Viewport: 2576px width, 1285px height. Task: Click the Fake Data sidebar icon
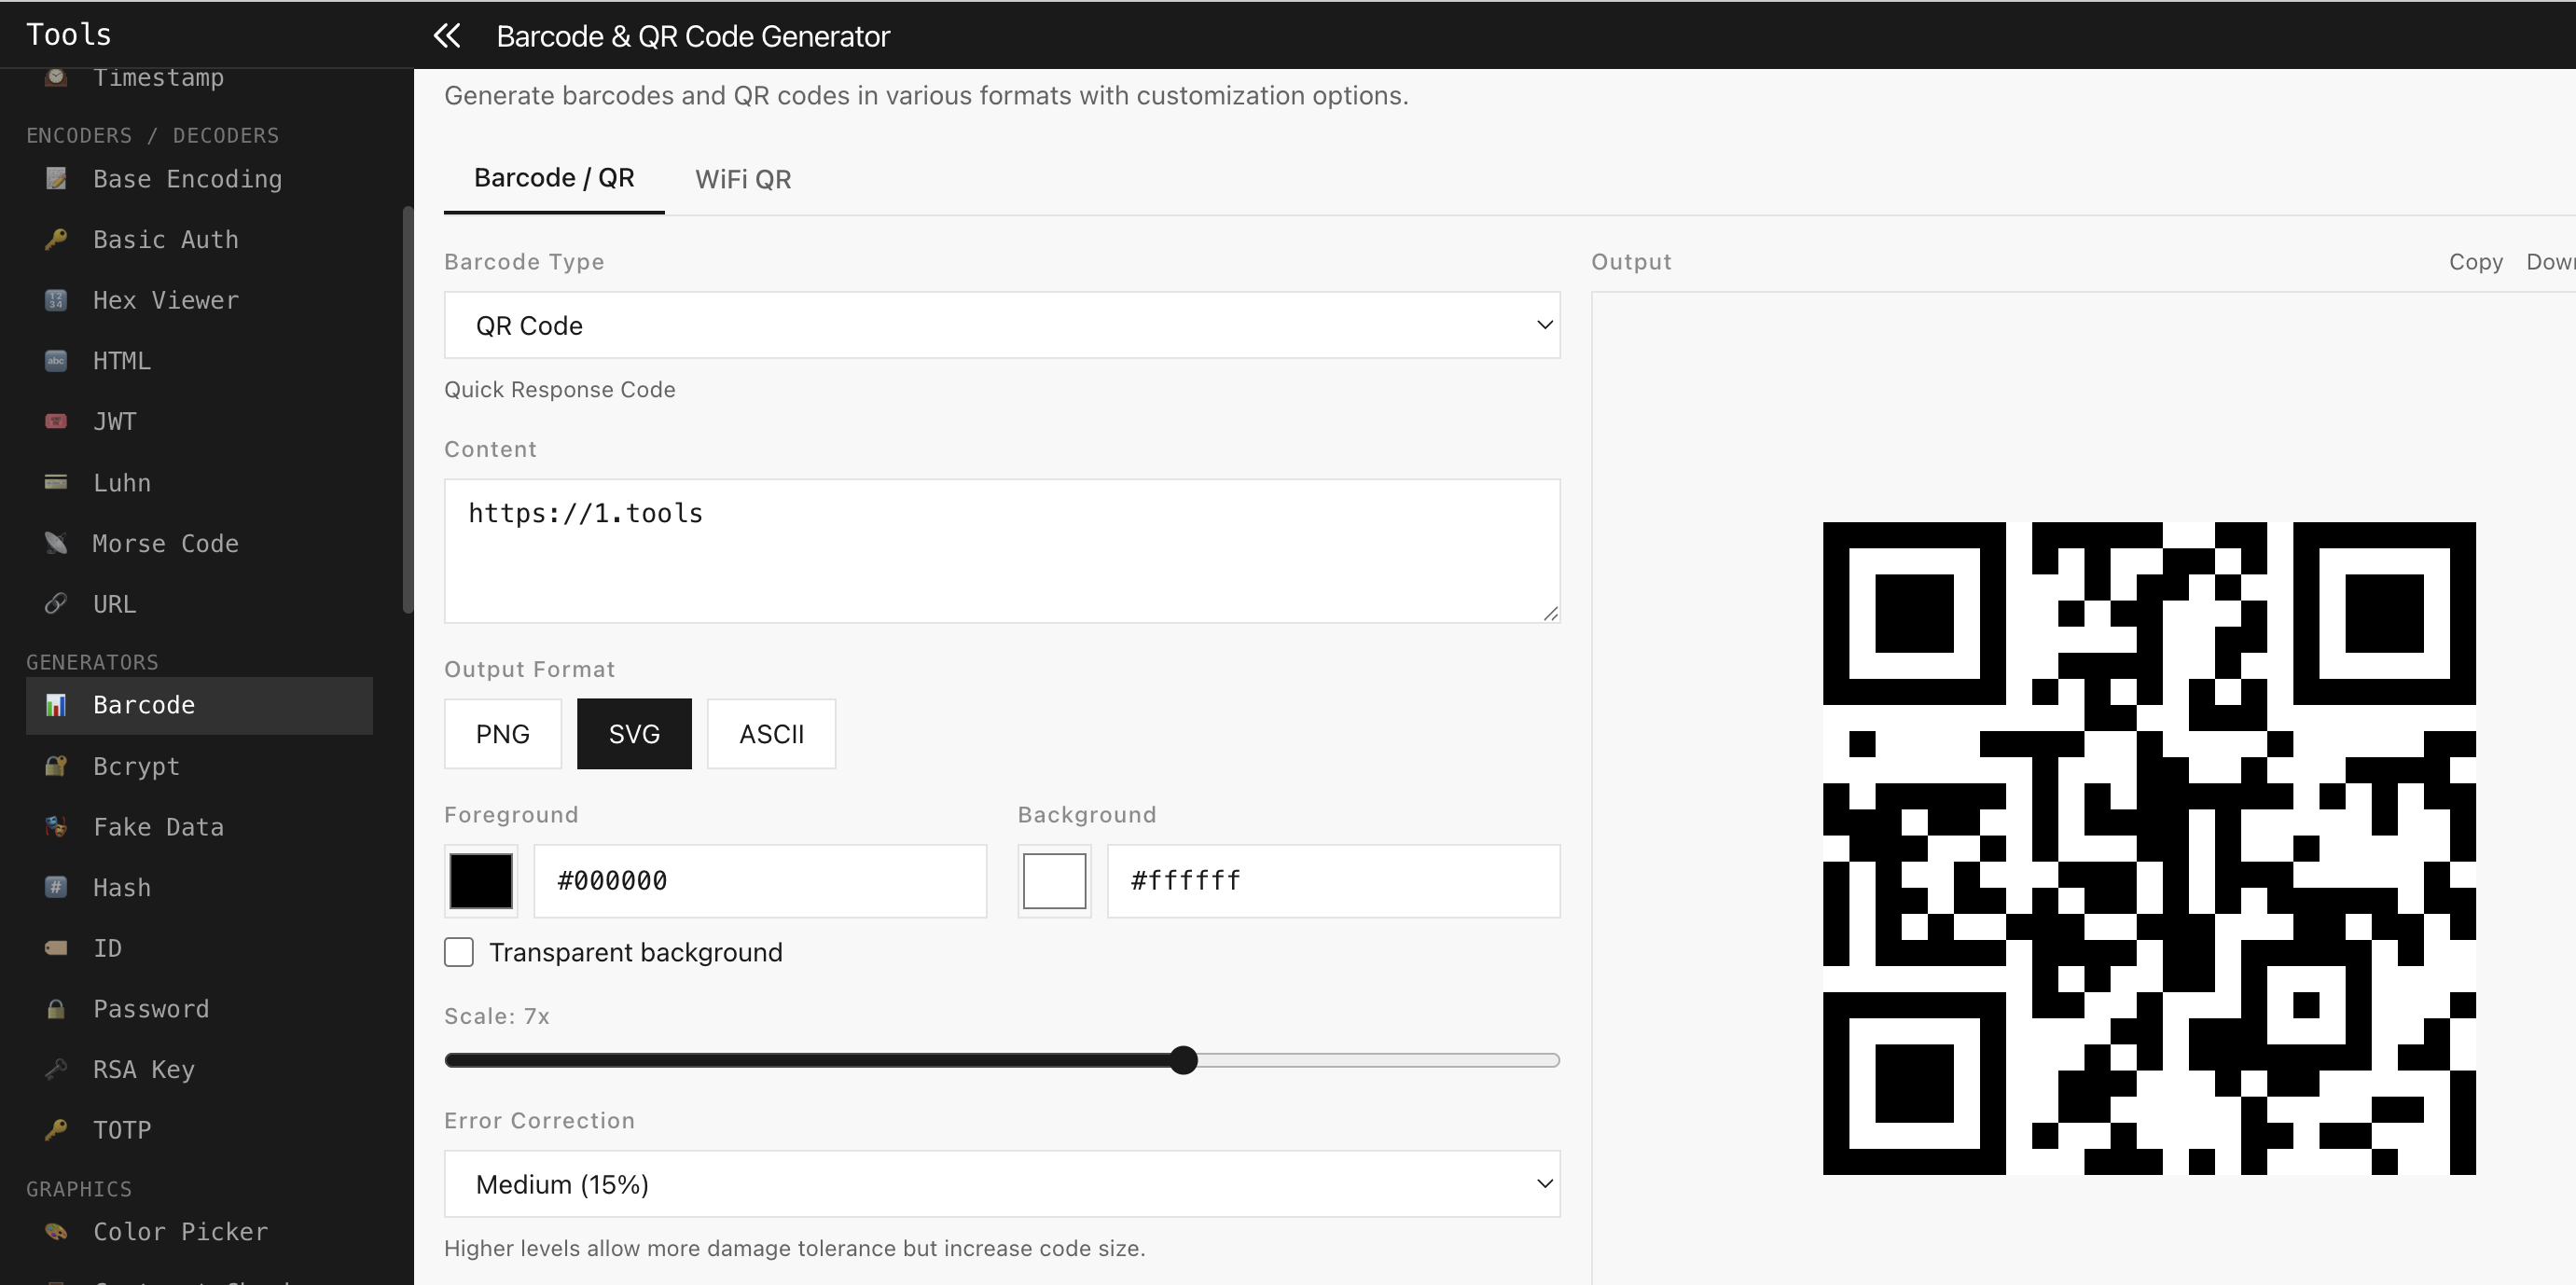coord(56,827)
